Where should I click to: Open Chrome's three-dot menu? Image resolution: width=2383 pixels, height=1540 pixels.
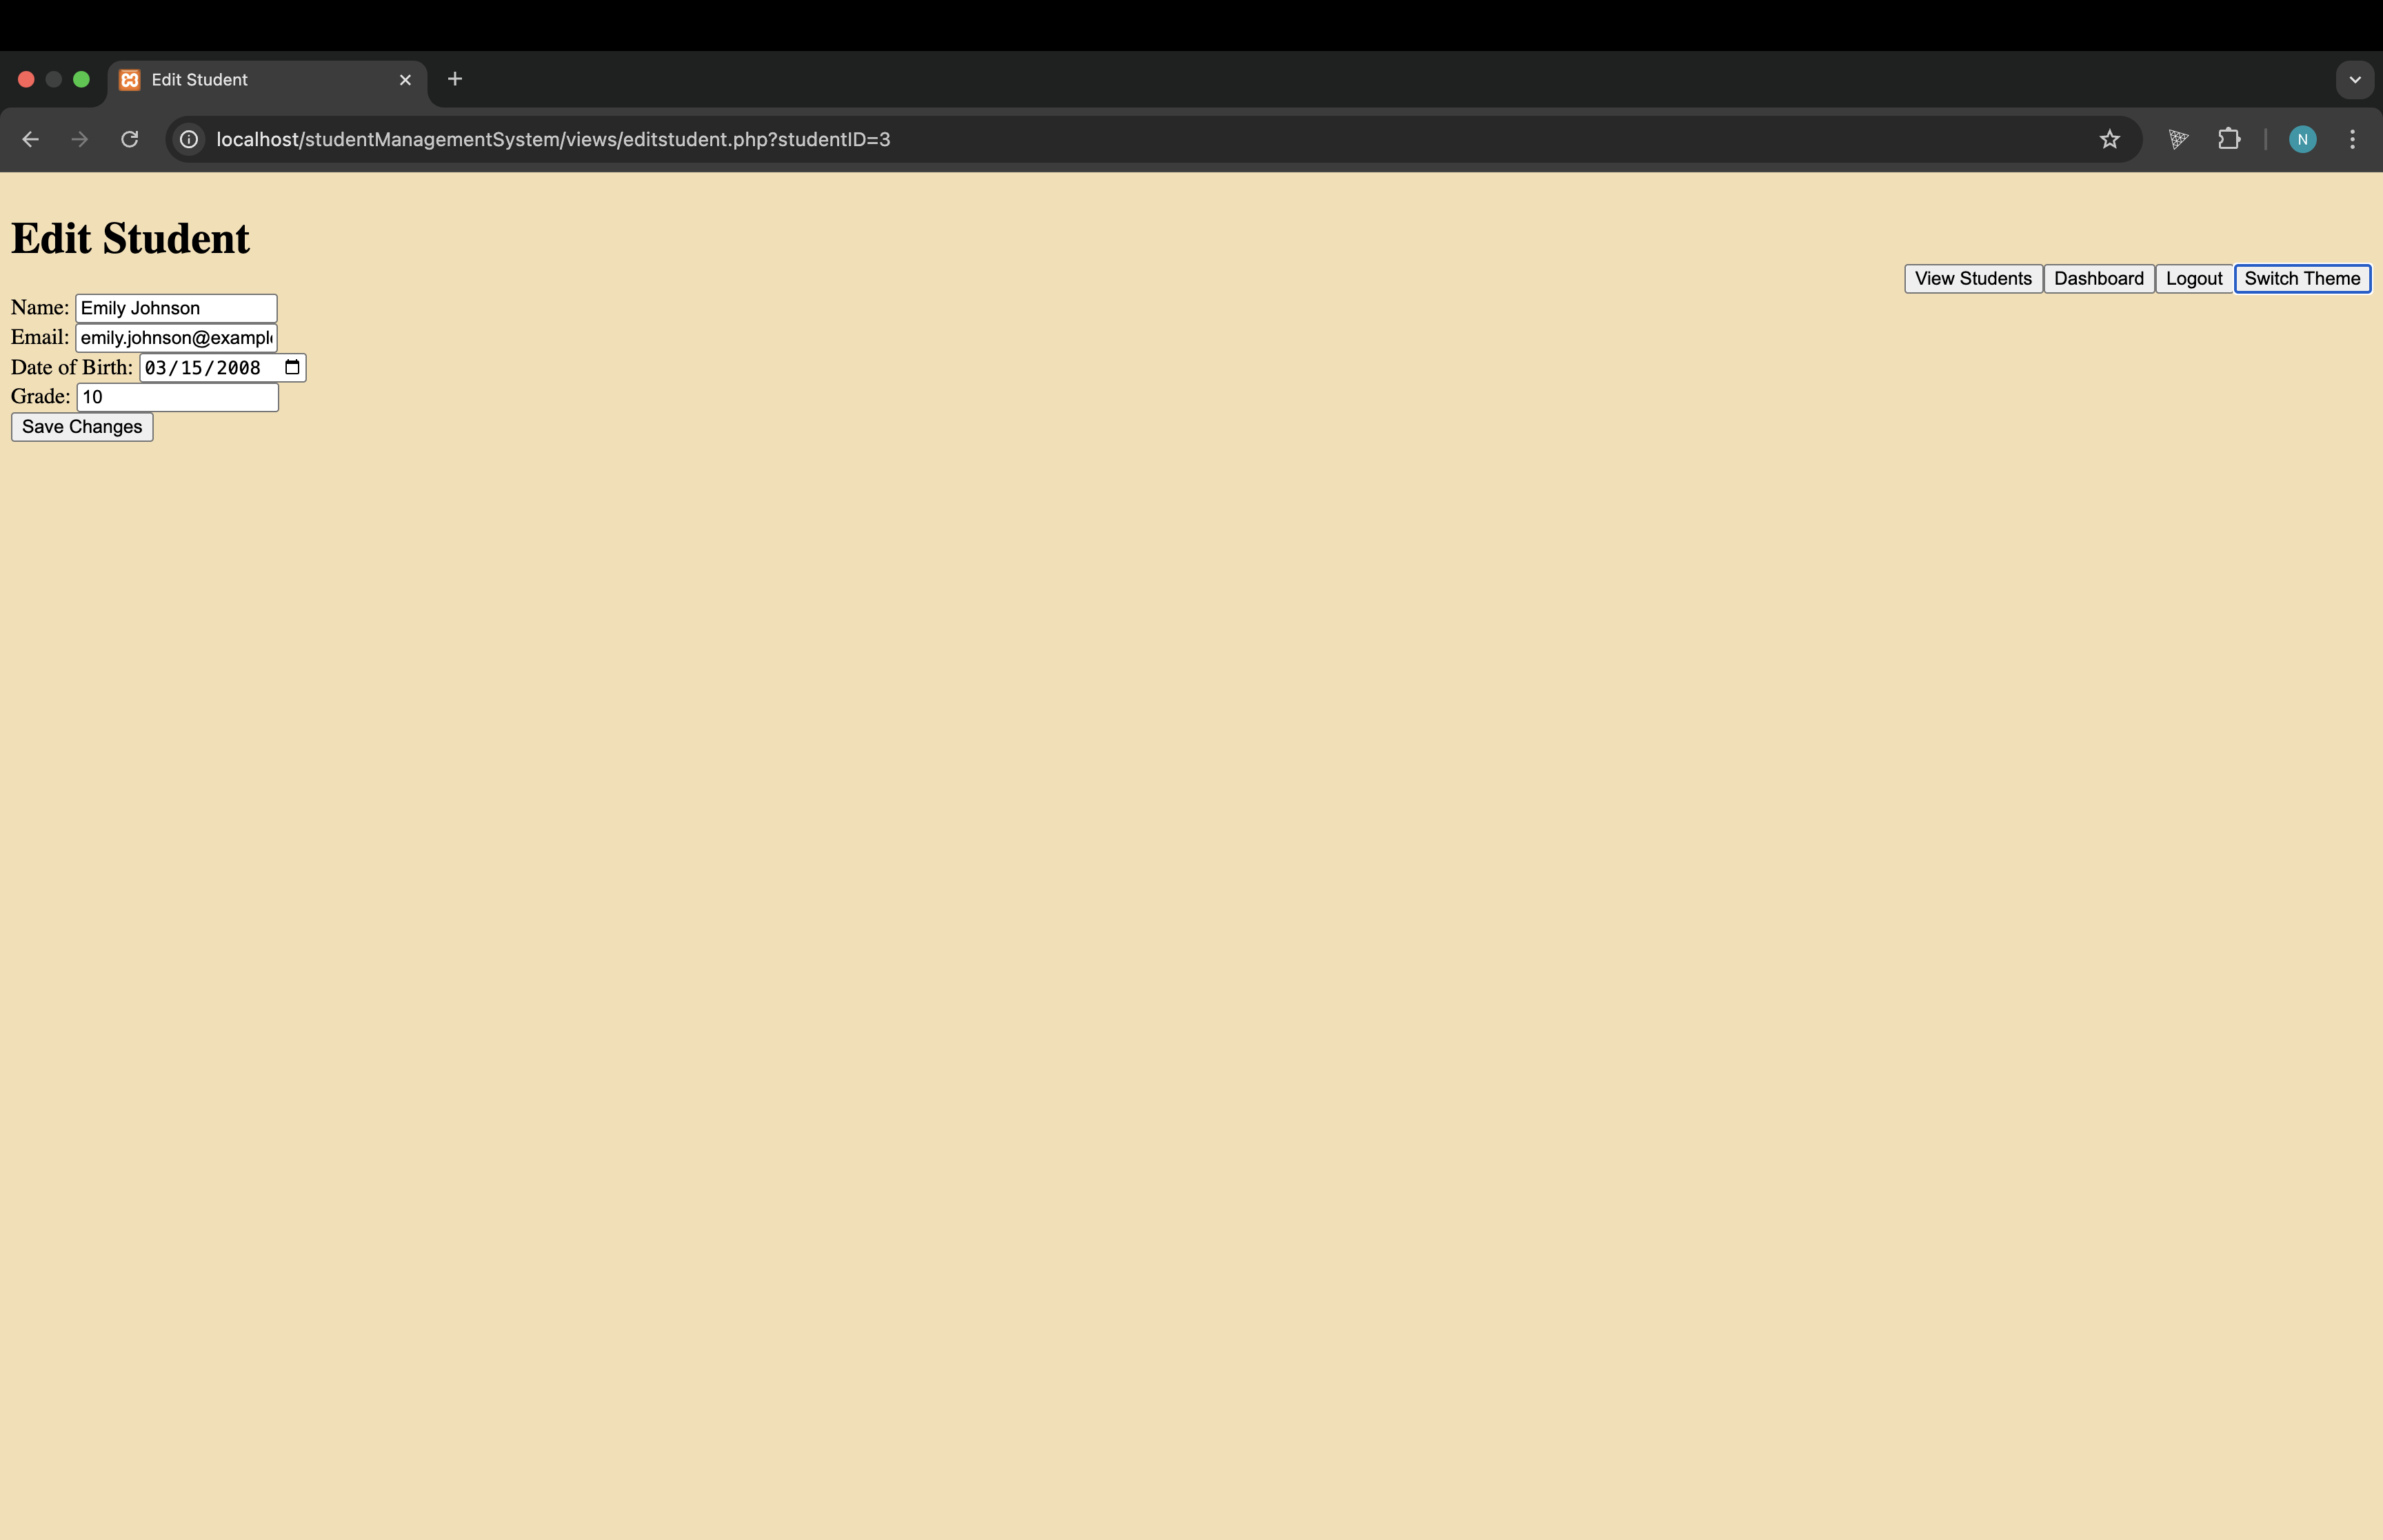click(x=2352, y=139)
